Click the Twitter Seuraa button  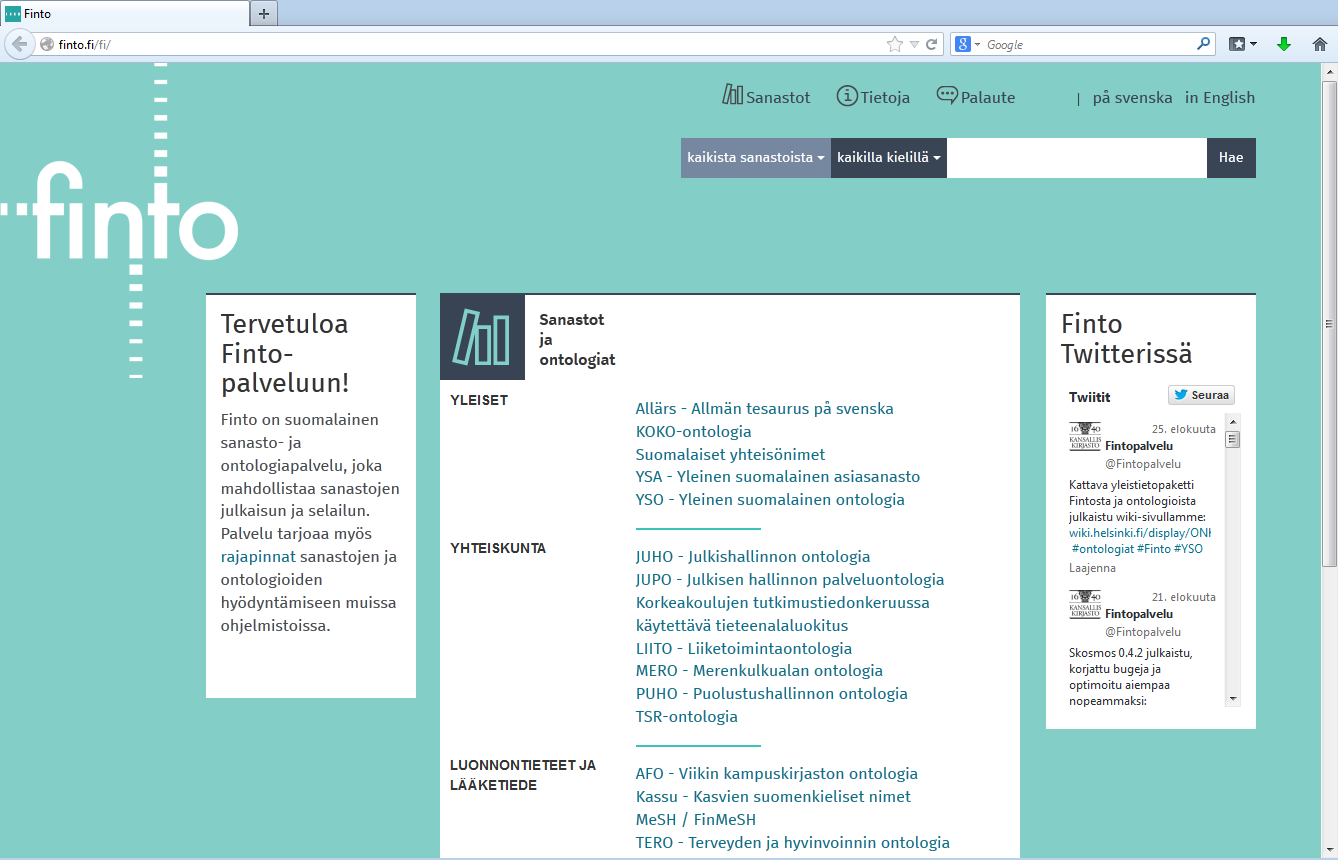click(1202, 395)
